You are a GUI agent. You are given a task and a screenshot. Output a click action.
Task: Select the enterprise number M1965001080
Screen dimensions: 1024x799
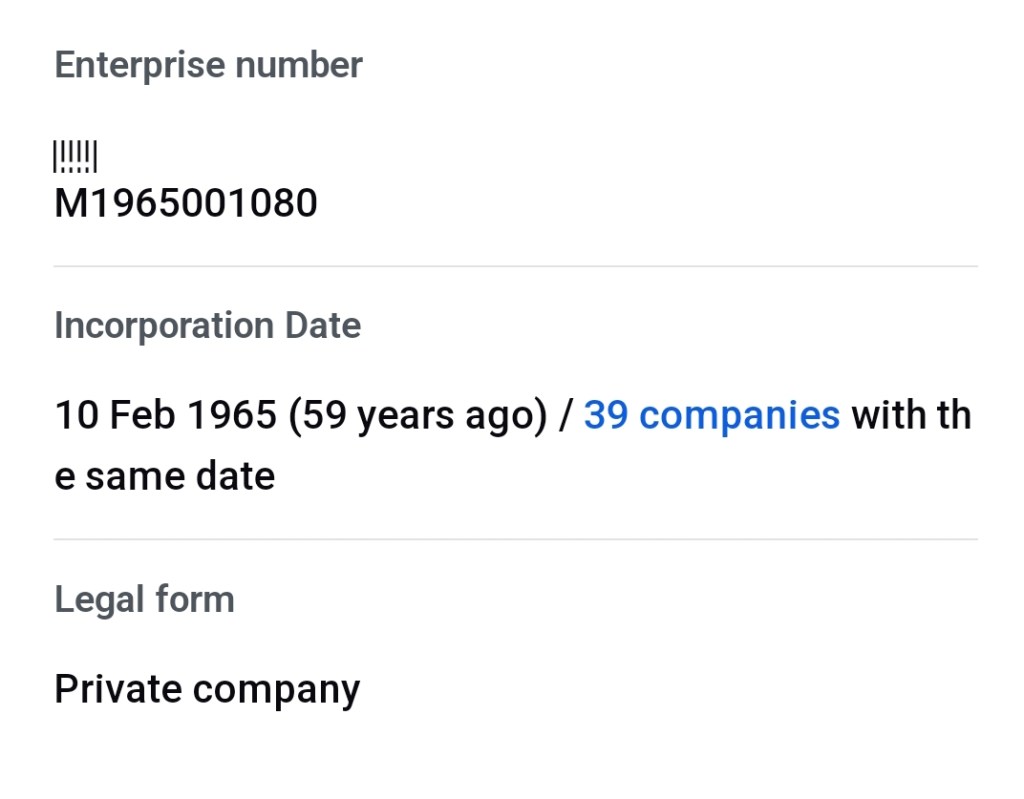click(186, 203)
